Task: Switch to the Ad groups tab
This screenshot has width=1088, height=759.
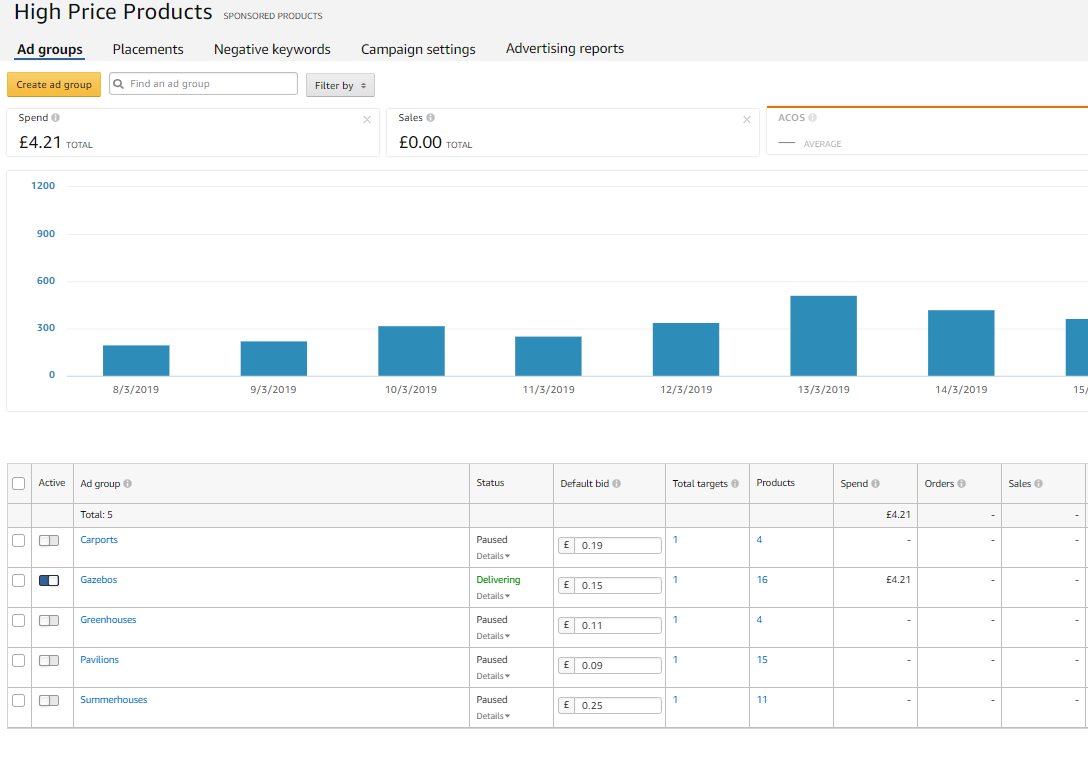Action: click(x=50, y=49)
